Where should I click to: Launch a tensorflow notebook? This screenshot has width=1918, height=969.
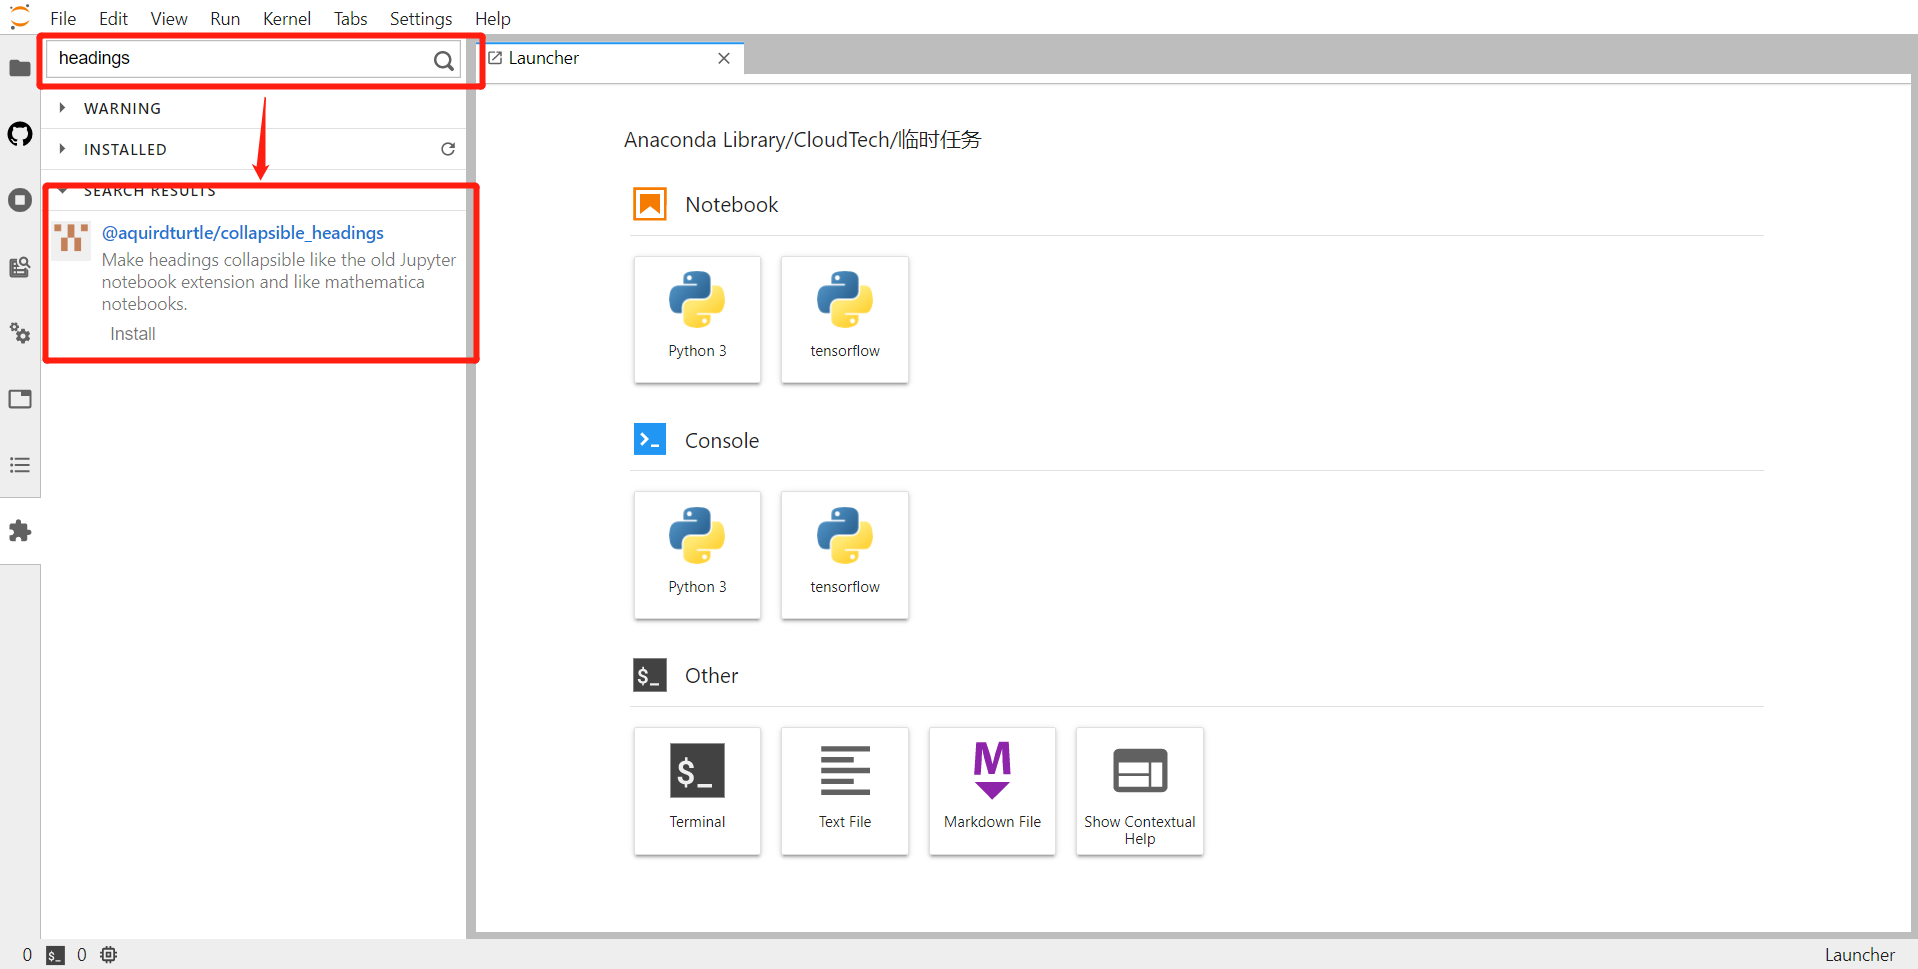coord(845,319)
